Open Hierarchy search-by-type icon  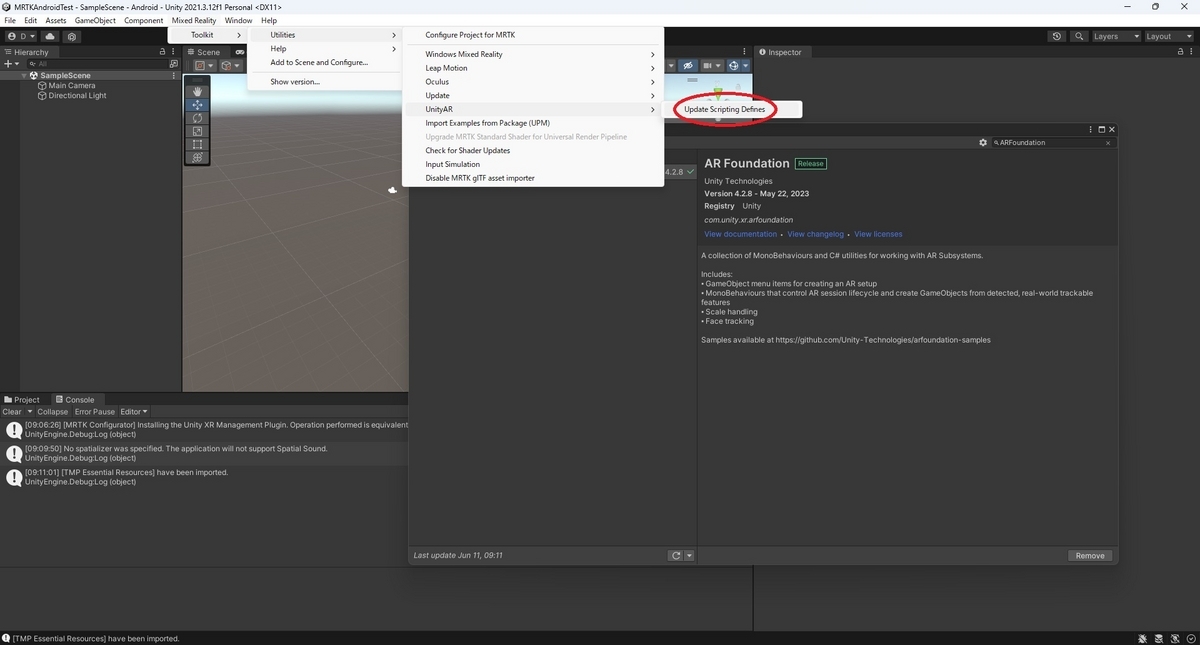[x=173, y=63]
